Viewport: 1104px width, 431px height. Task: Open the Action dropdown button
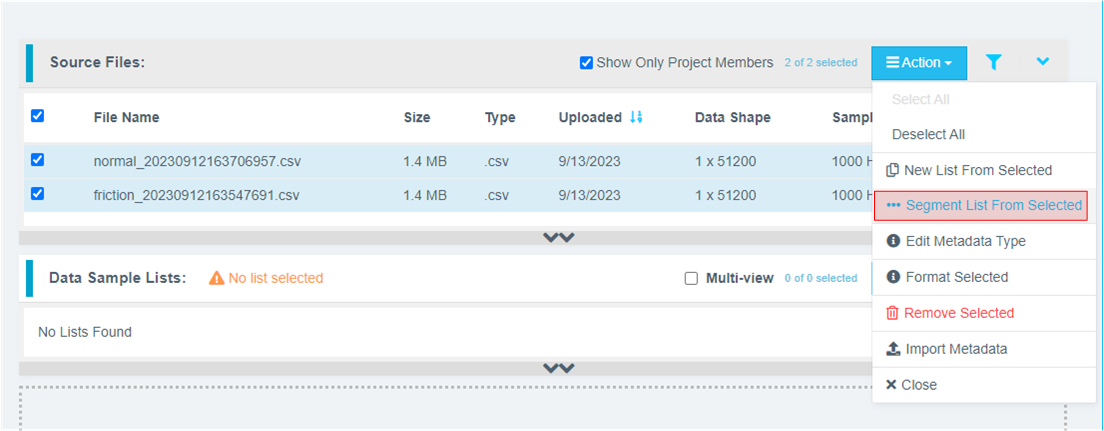(x=918, y=62)
